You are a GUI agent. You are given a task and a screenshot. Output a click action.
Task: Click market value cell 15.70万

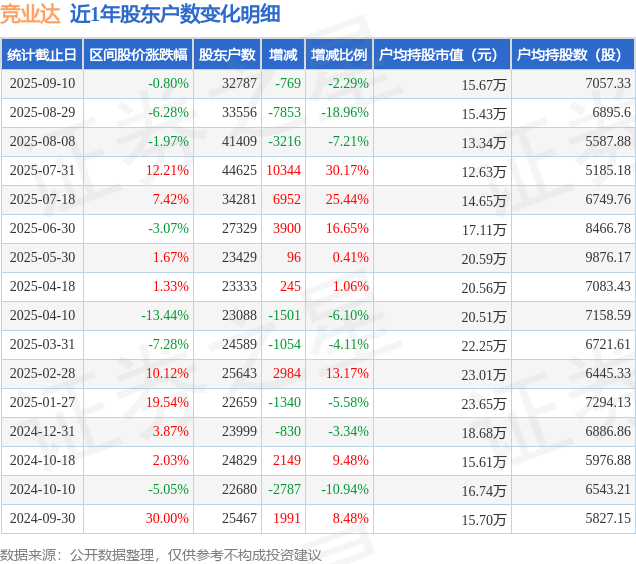(484, 520)
